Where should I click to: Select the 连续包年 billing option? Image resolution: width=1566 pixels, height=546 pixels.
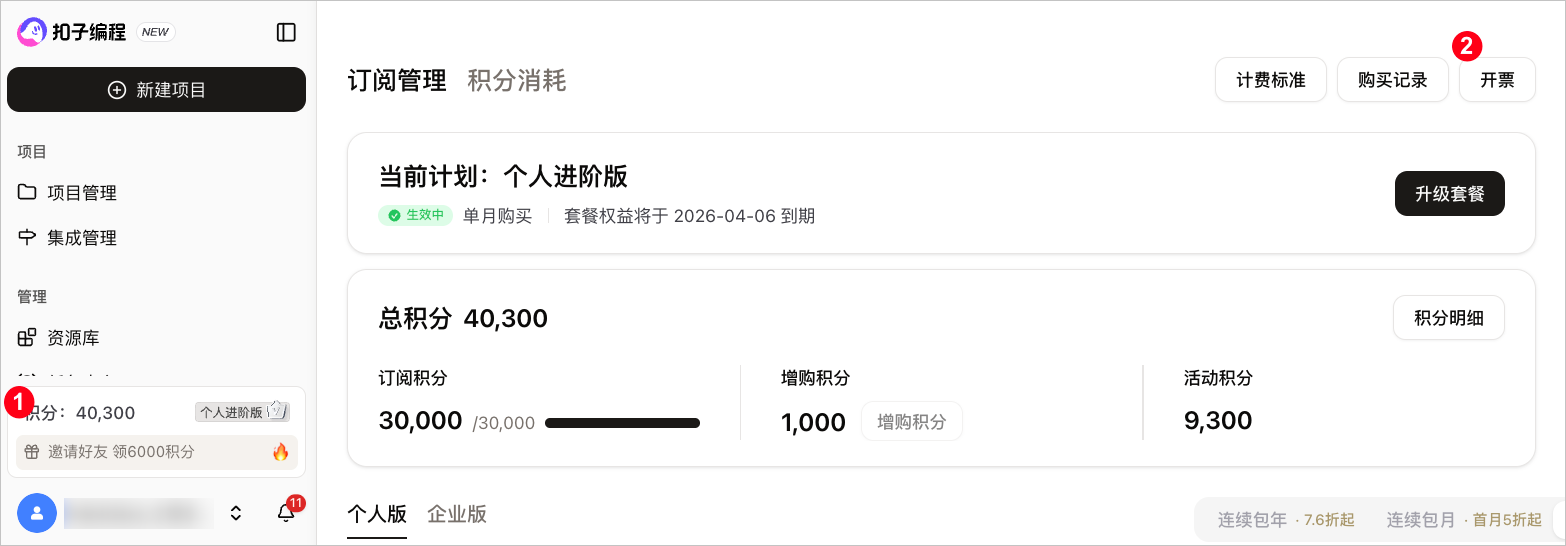pyautogui.click(x=1285, y=520)
